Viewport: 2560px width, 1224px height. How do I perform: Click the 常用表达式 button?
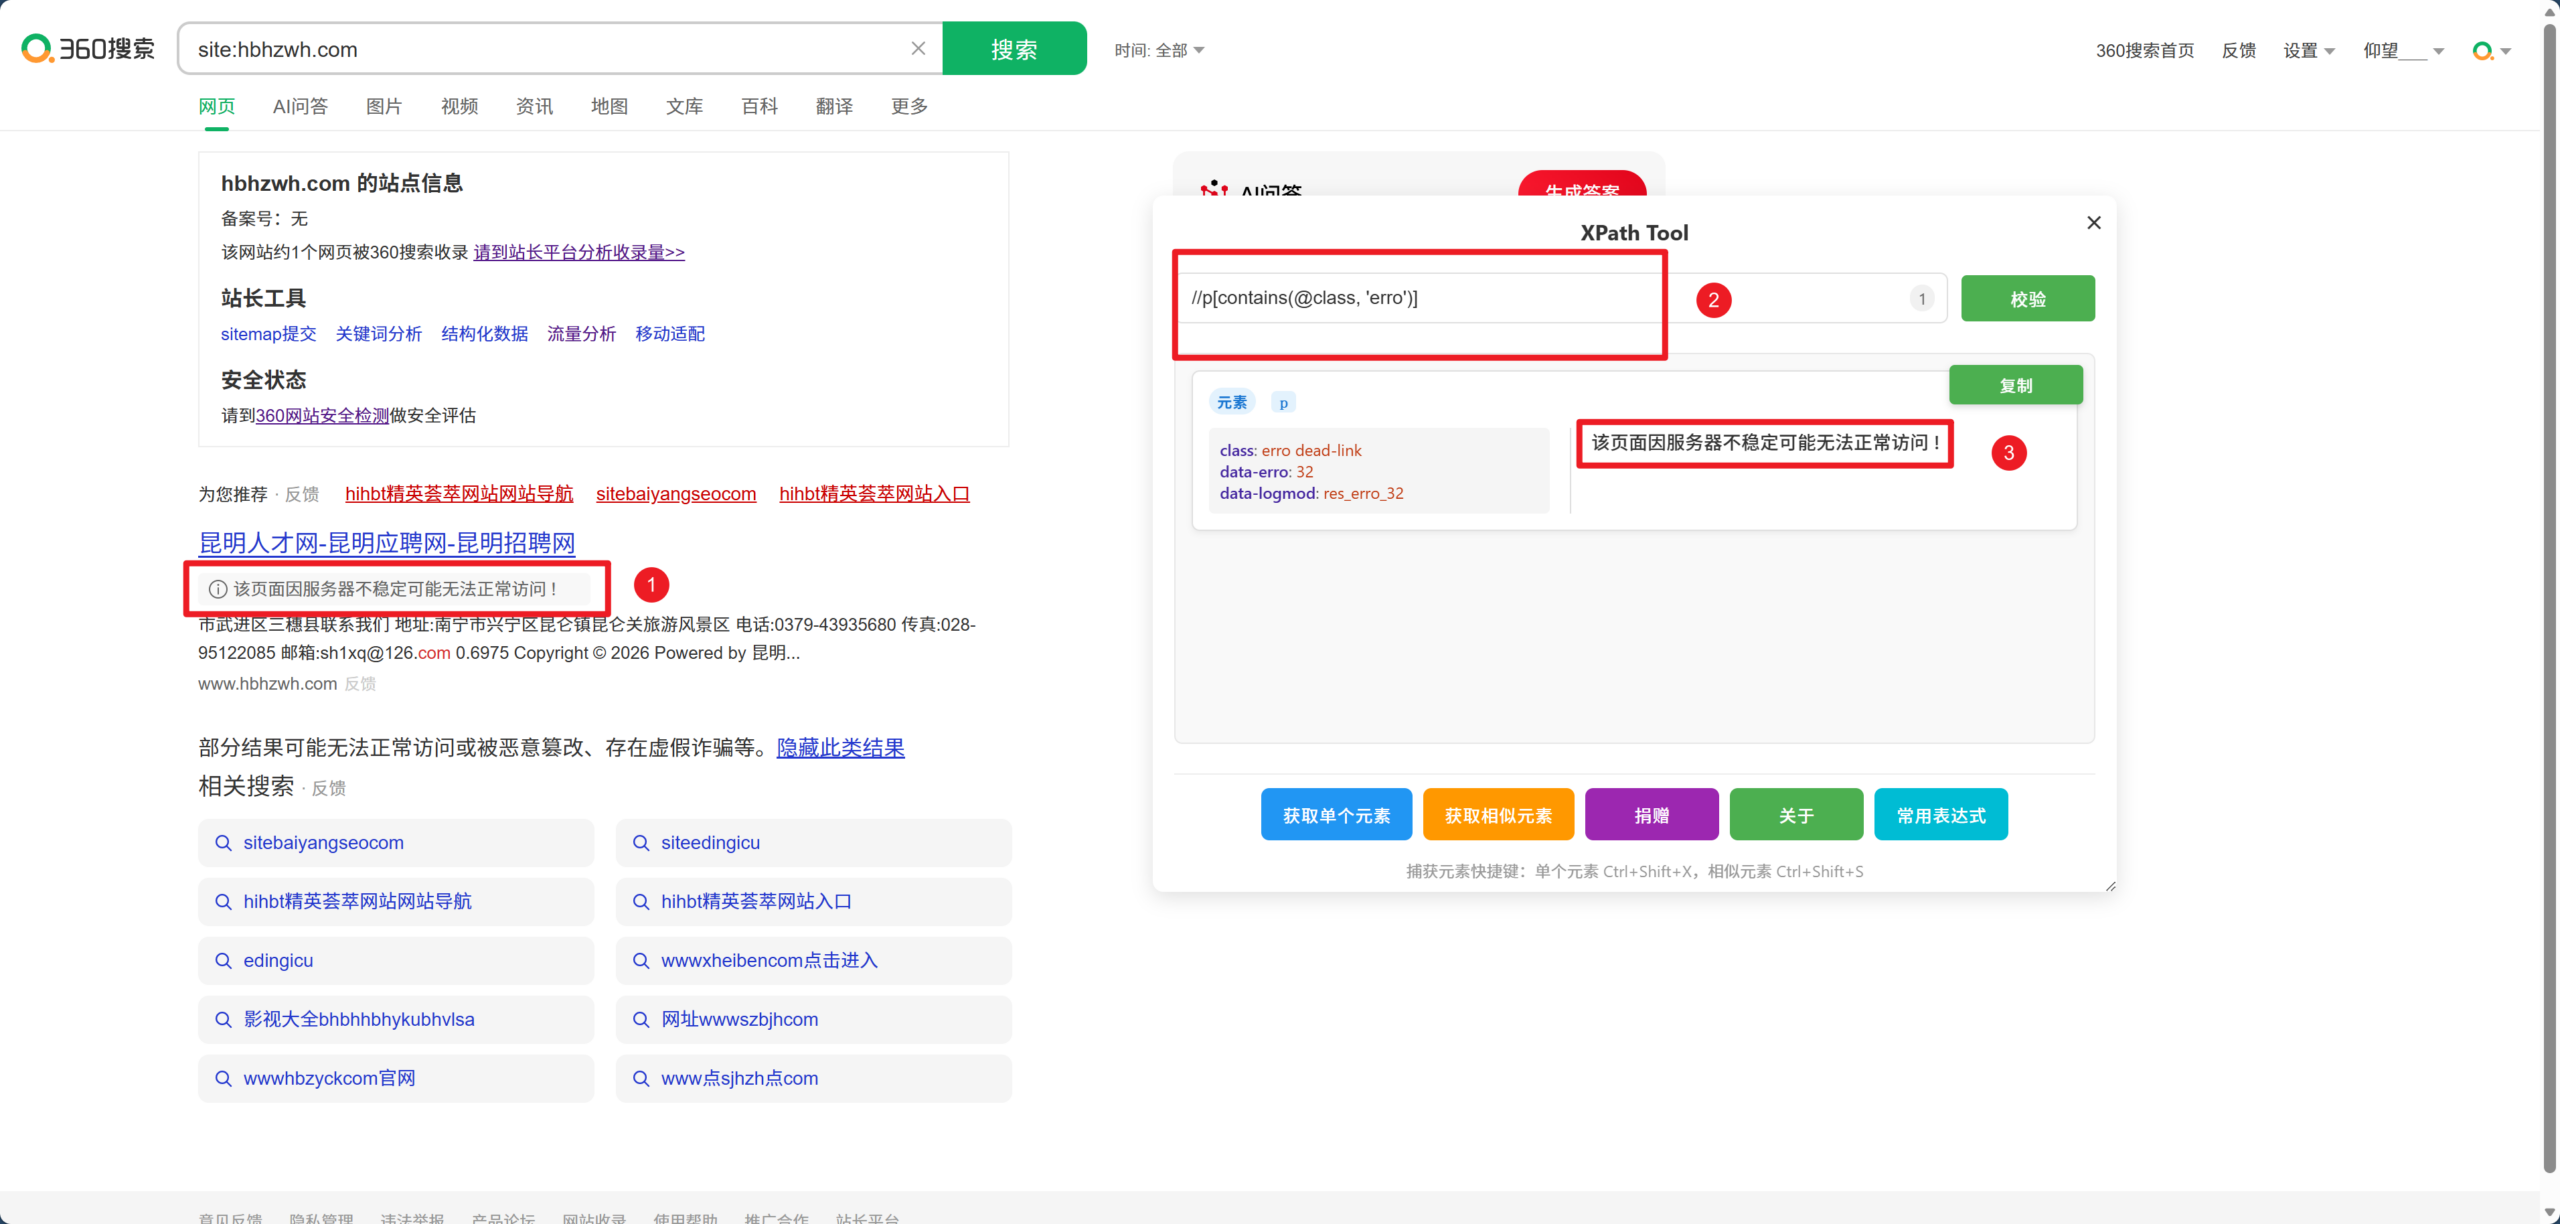click(x=1940, y=815)
